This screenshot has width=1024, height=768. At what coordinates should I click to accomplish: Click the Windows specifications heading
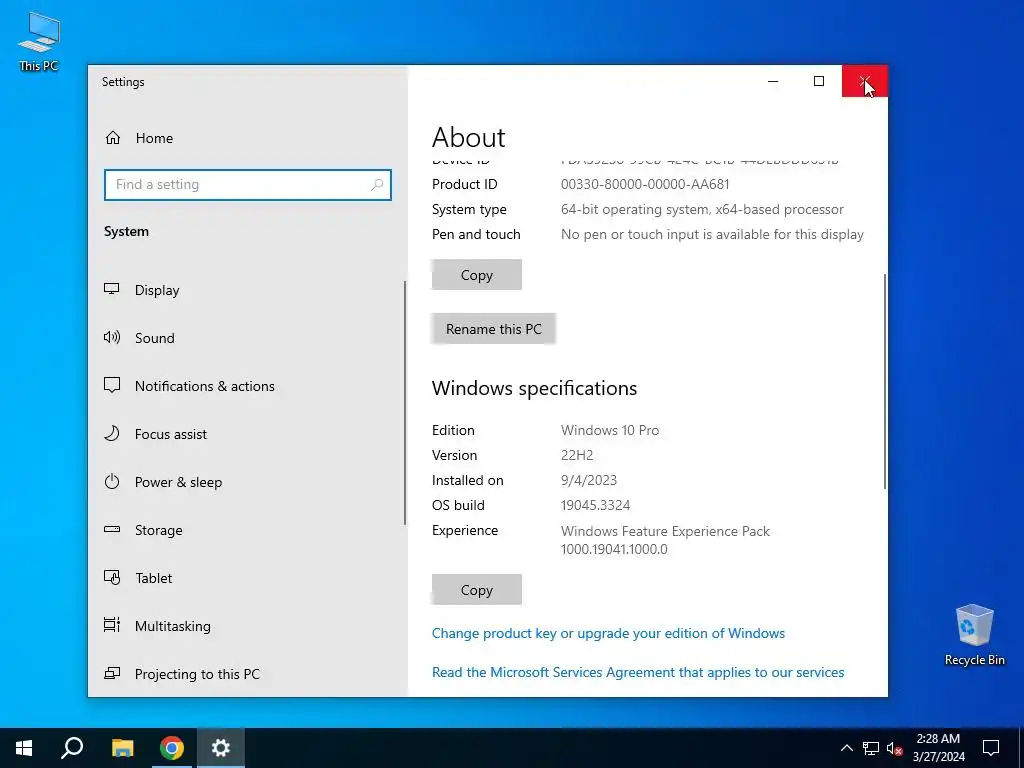point(534,388)
